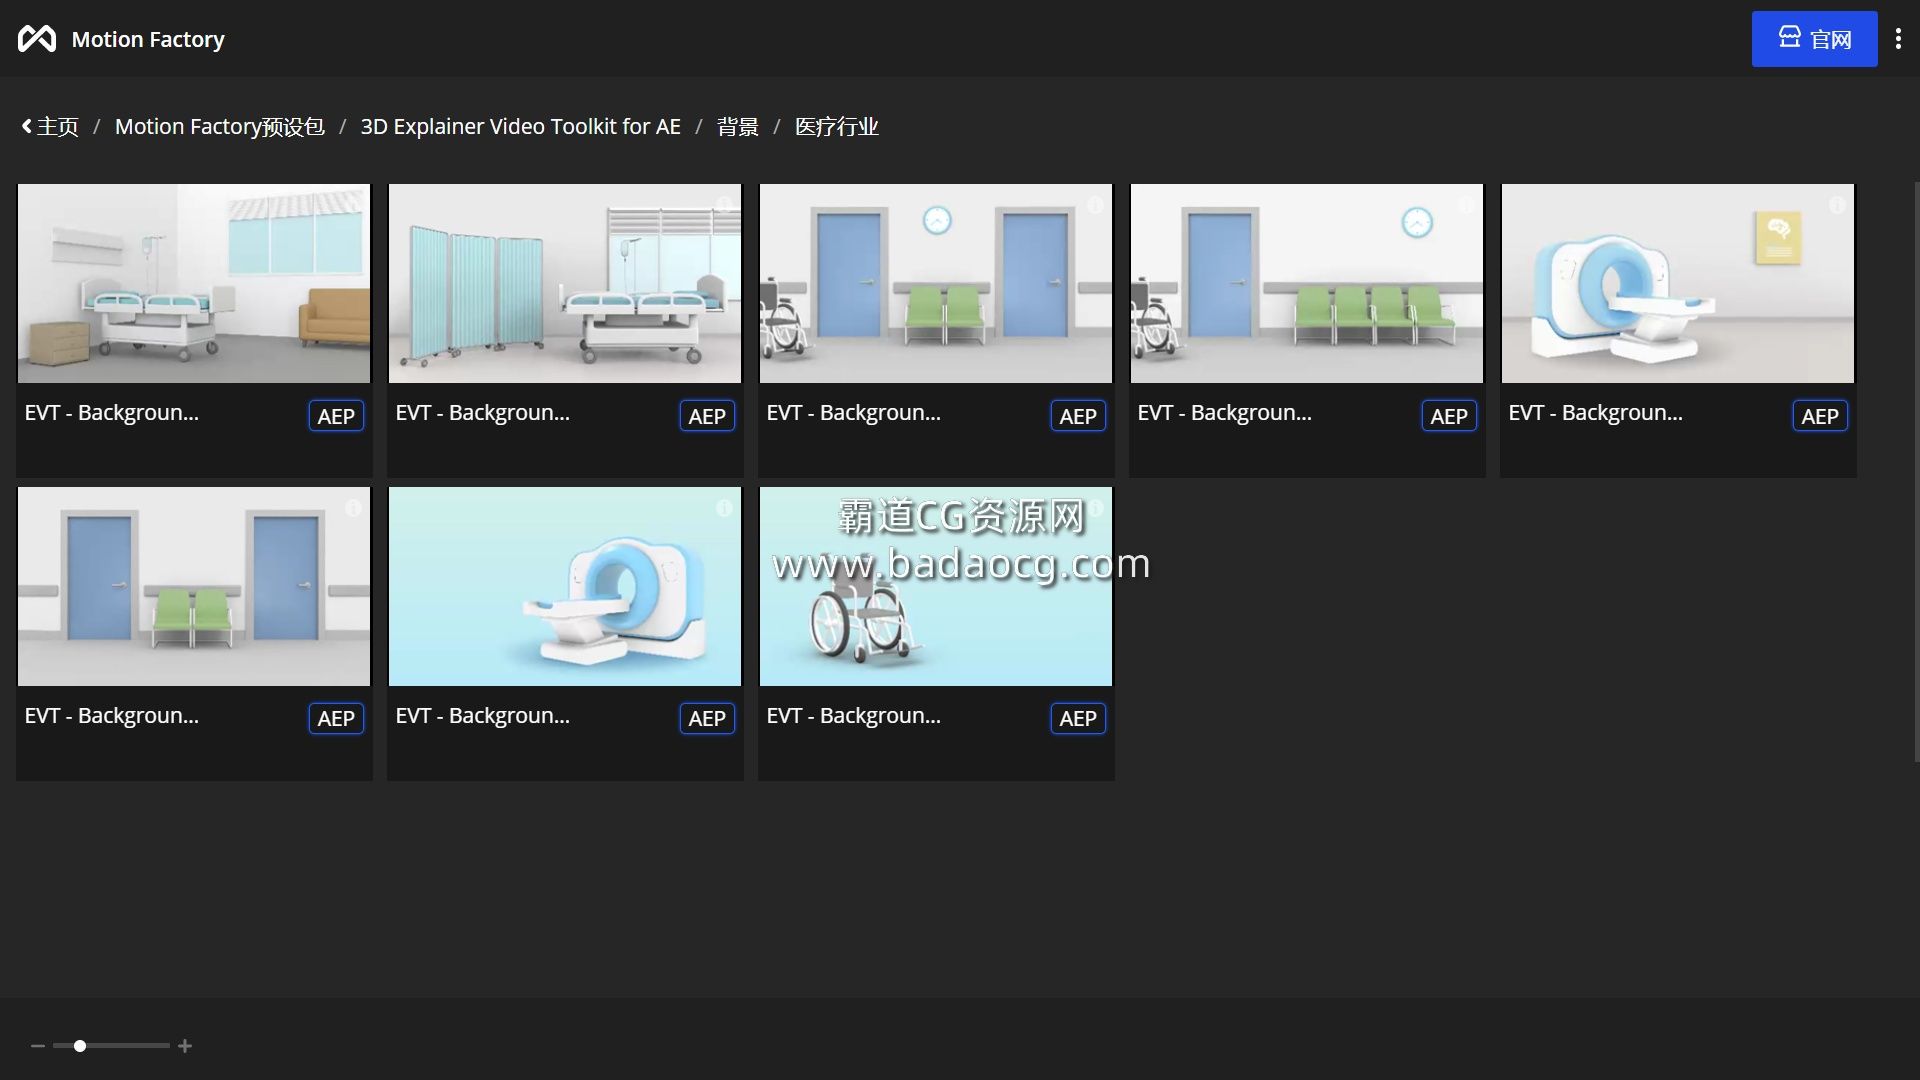This screenshot has height=1080, width=1920.
Task: Show info icon on MRI blue background thumbnail
Action: click(724, 508)
